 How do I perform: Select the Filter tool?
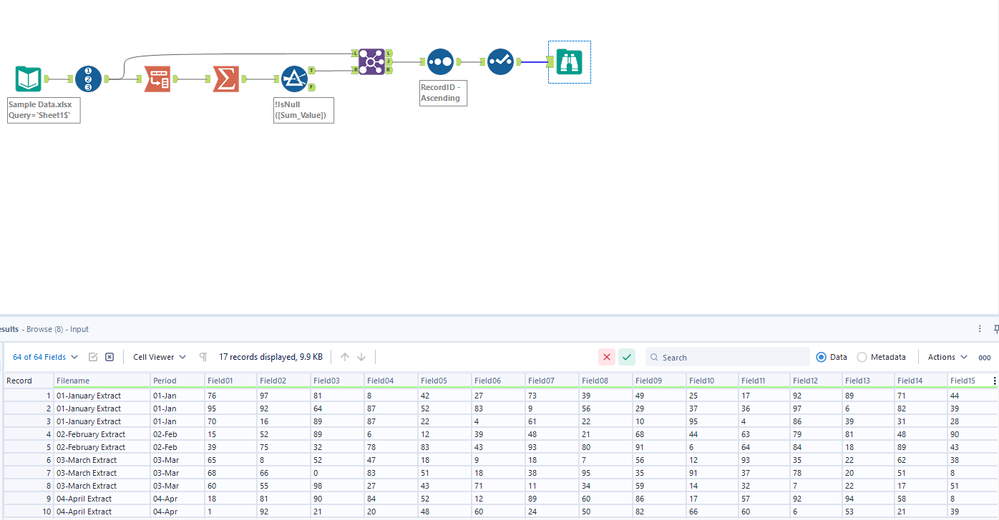pyautogui.click(x=294, y=79)
